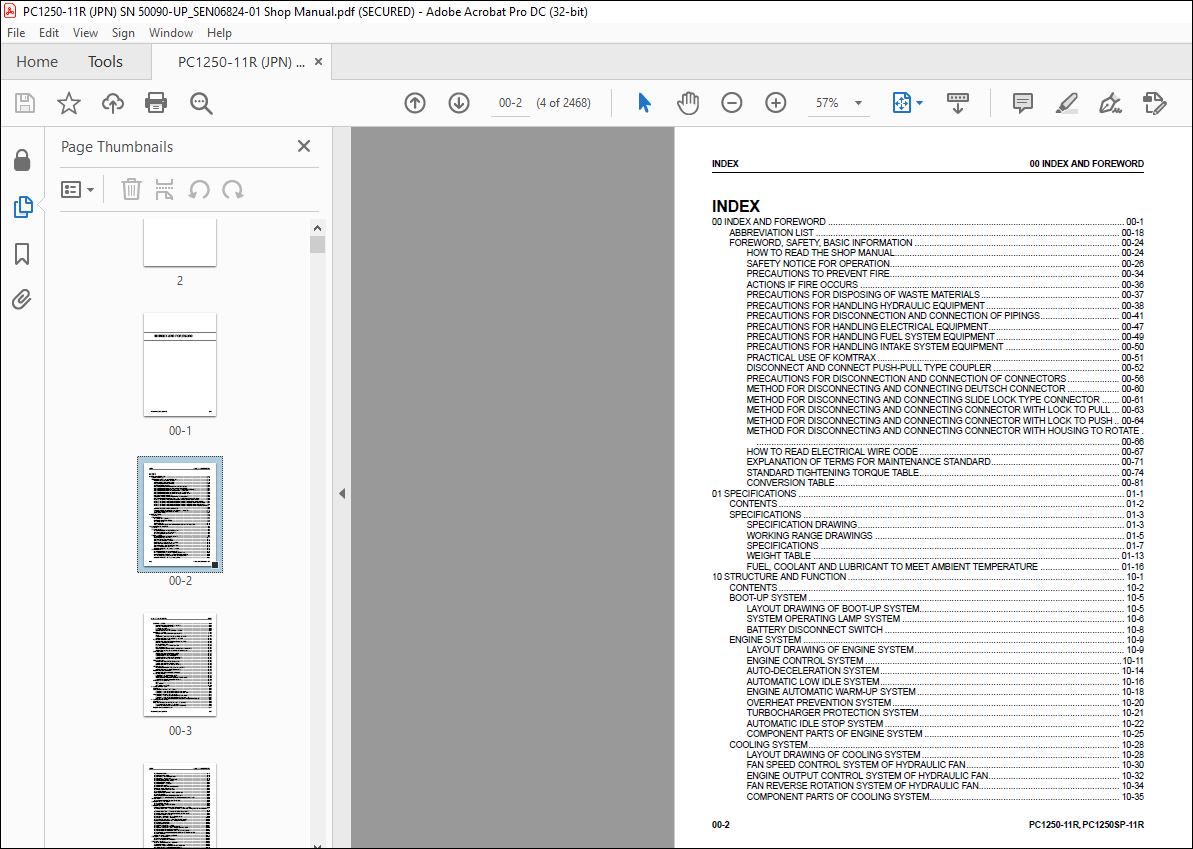Viewport: 1193px width, 849px height.
Task: Click index entry 01 SPECIFICATIONS
Action: (754, 493)
